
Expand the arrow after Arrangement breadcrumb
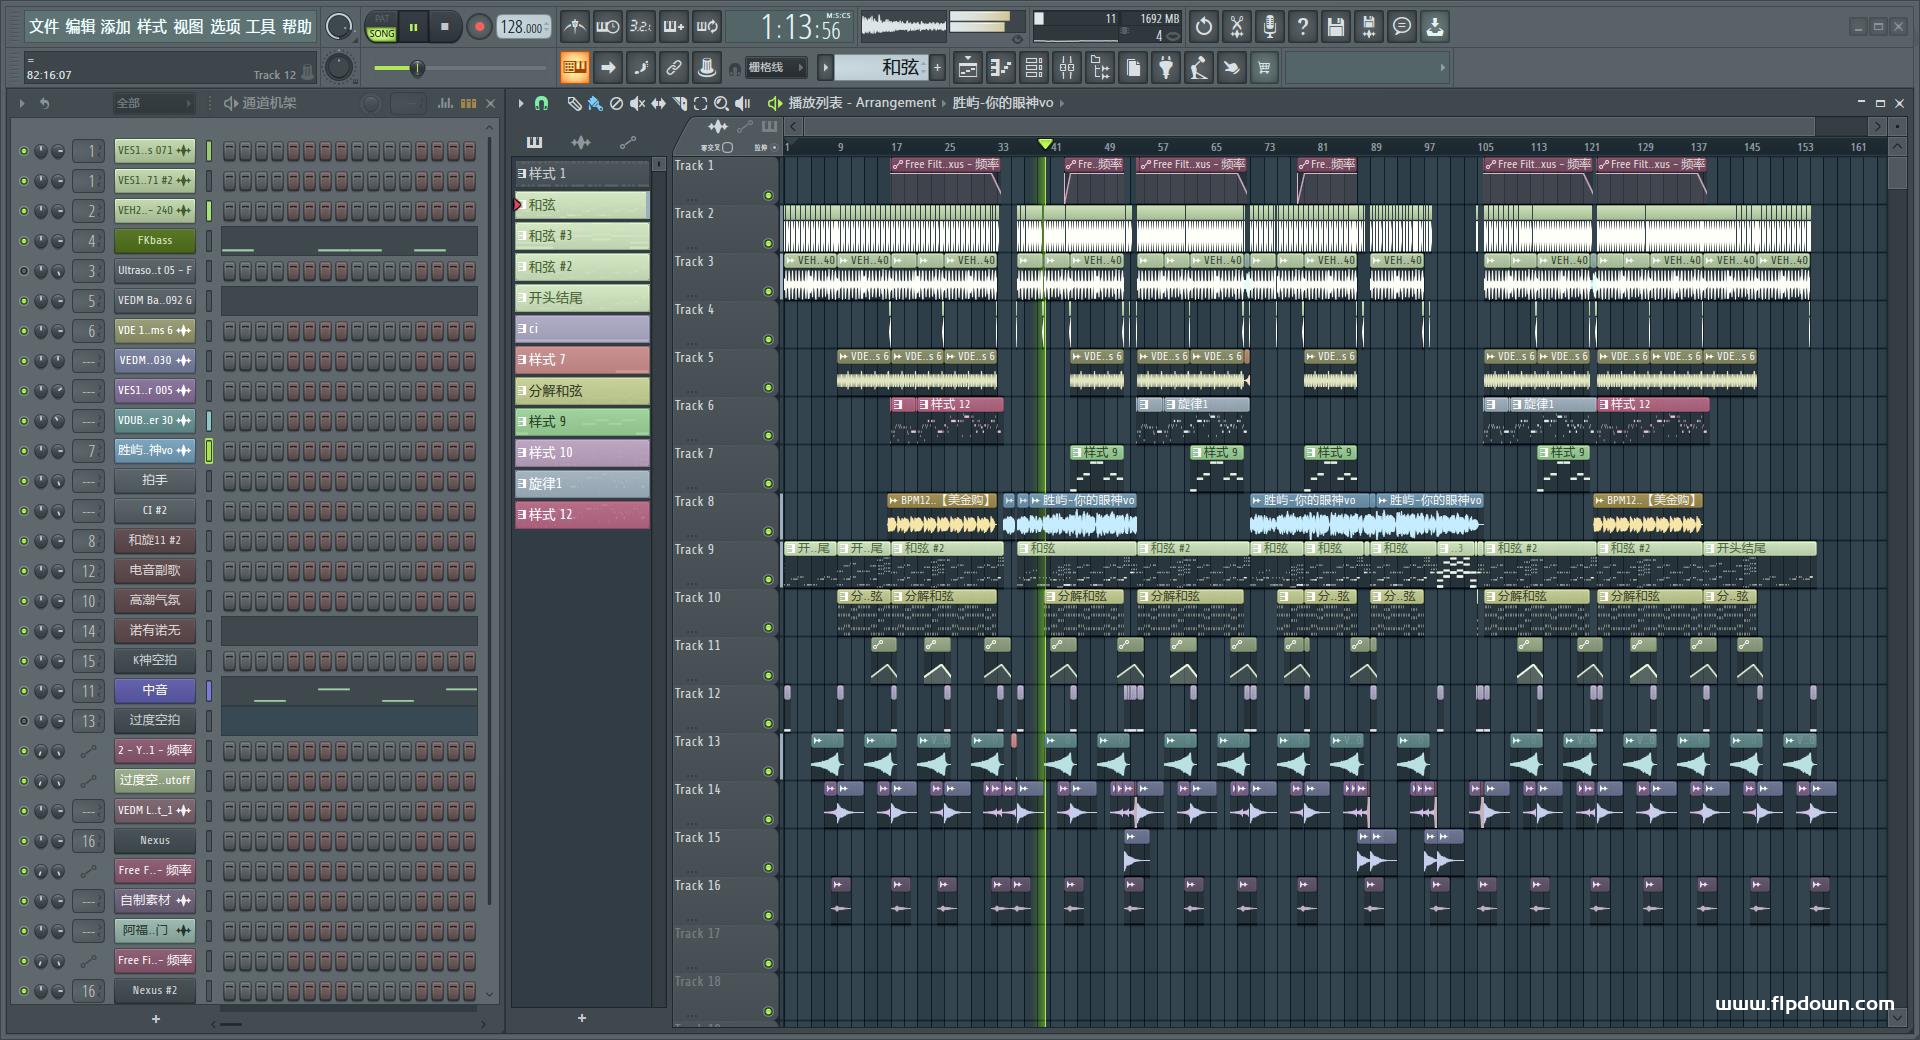(x=944, y=103)
